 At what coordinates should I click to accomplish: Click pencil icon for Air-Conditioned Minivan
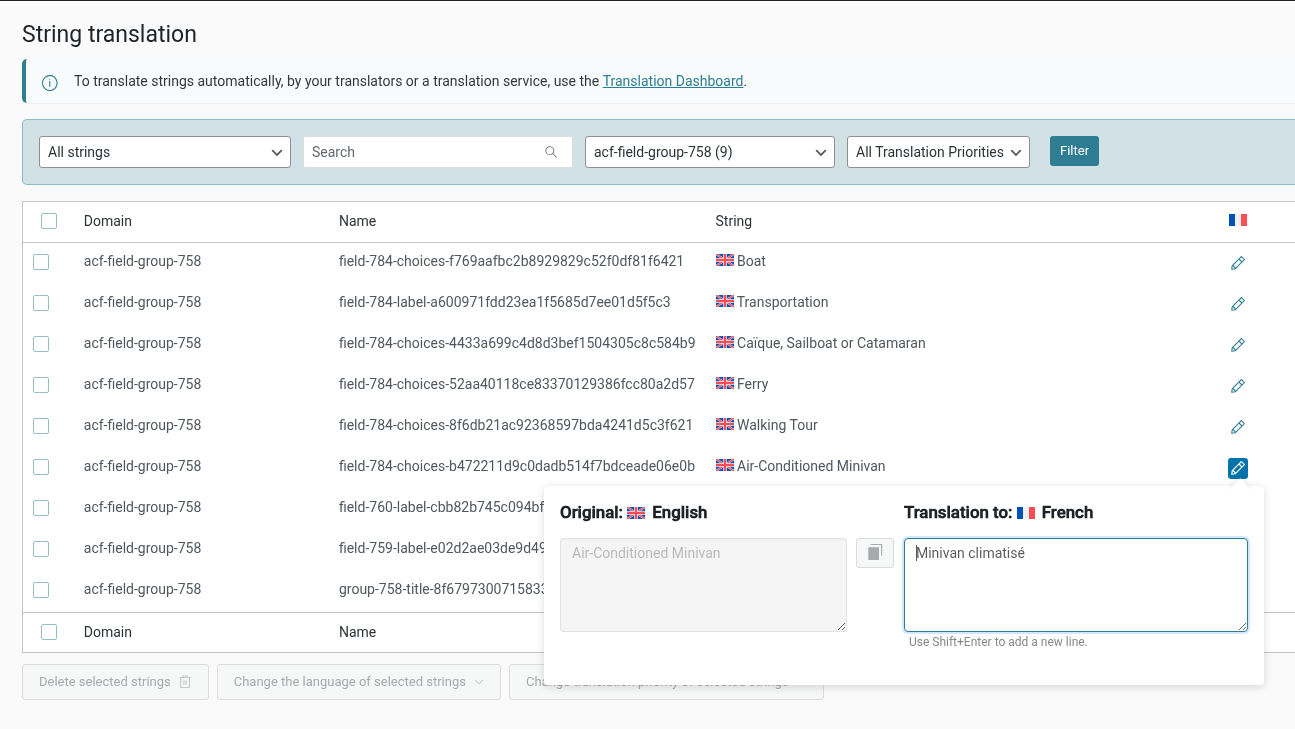click(x=1237, y=468)
